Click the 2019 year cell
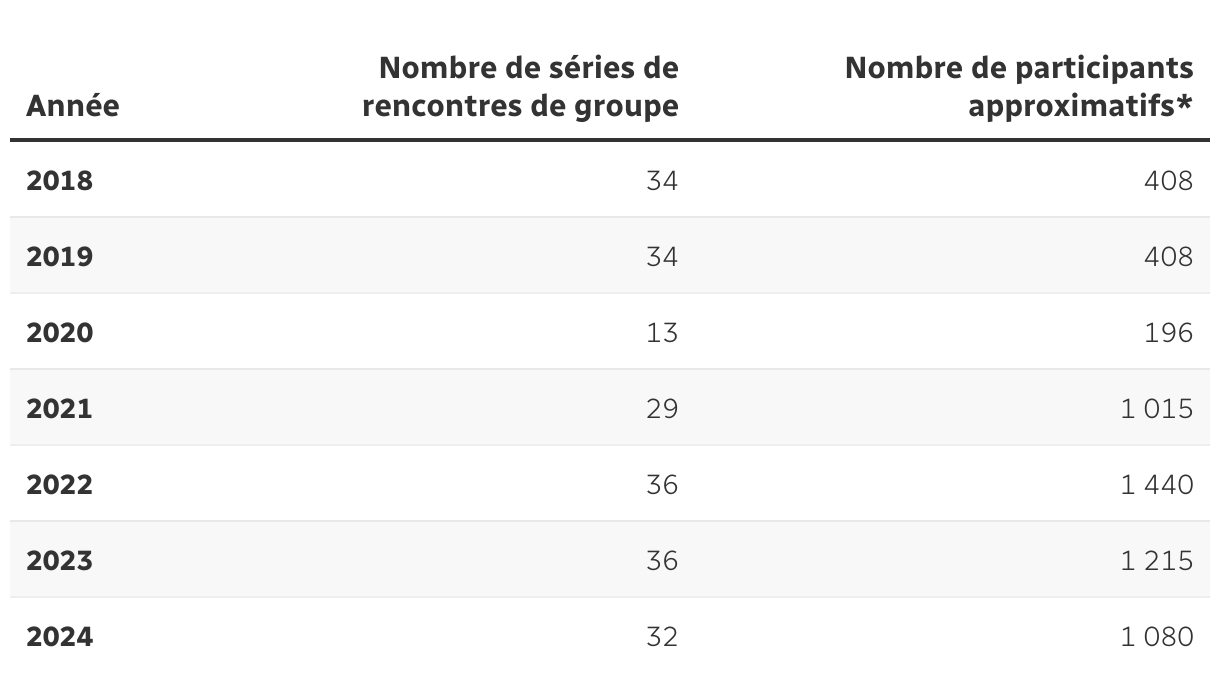 pos(59,257)
